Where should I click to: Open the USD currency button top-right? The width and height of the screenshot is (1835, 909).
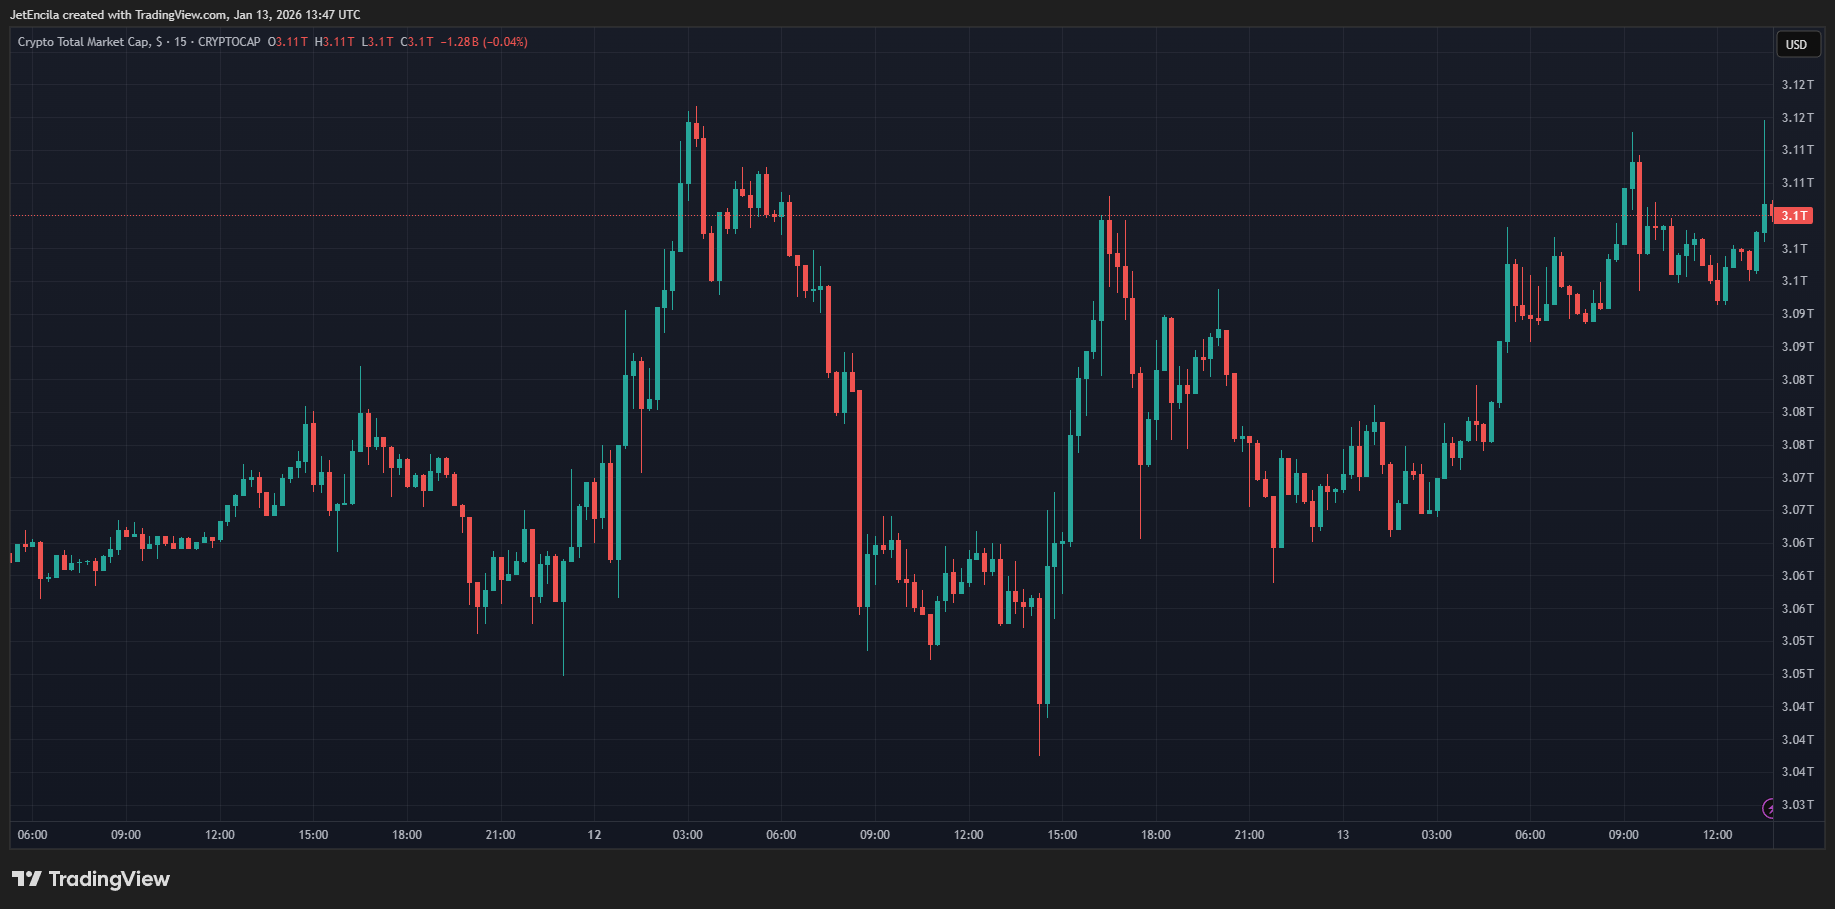1797,44
